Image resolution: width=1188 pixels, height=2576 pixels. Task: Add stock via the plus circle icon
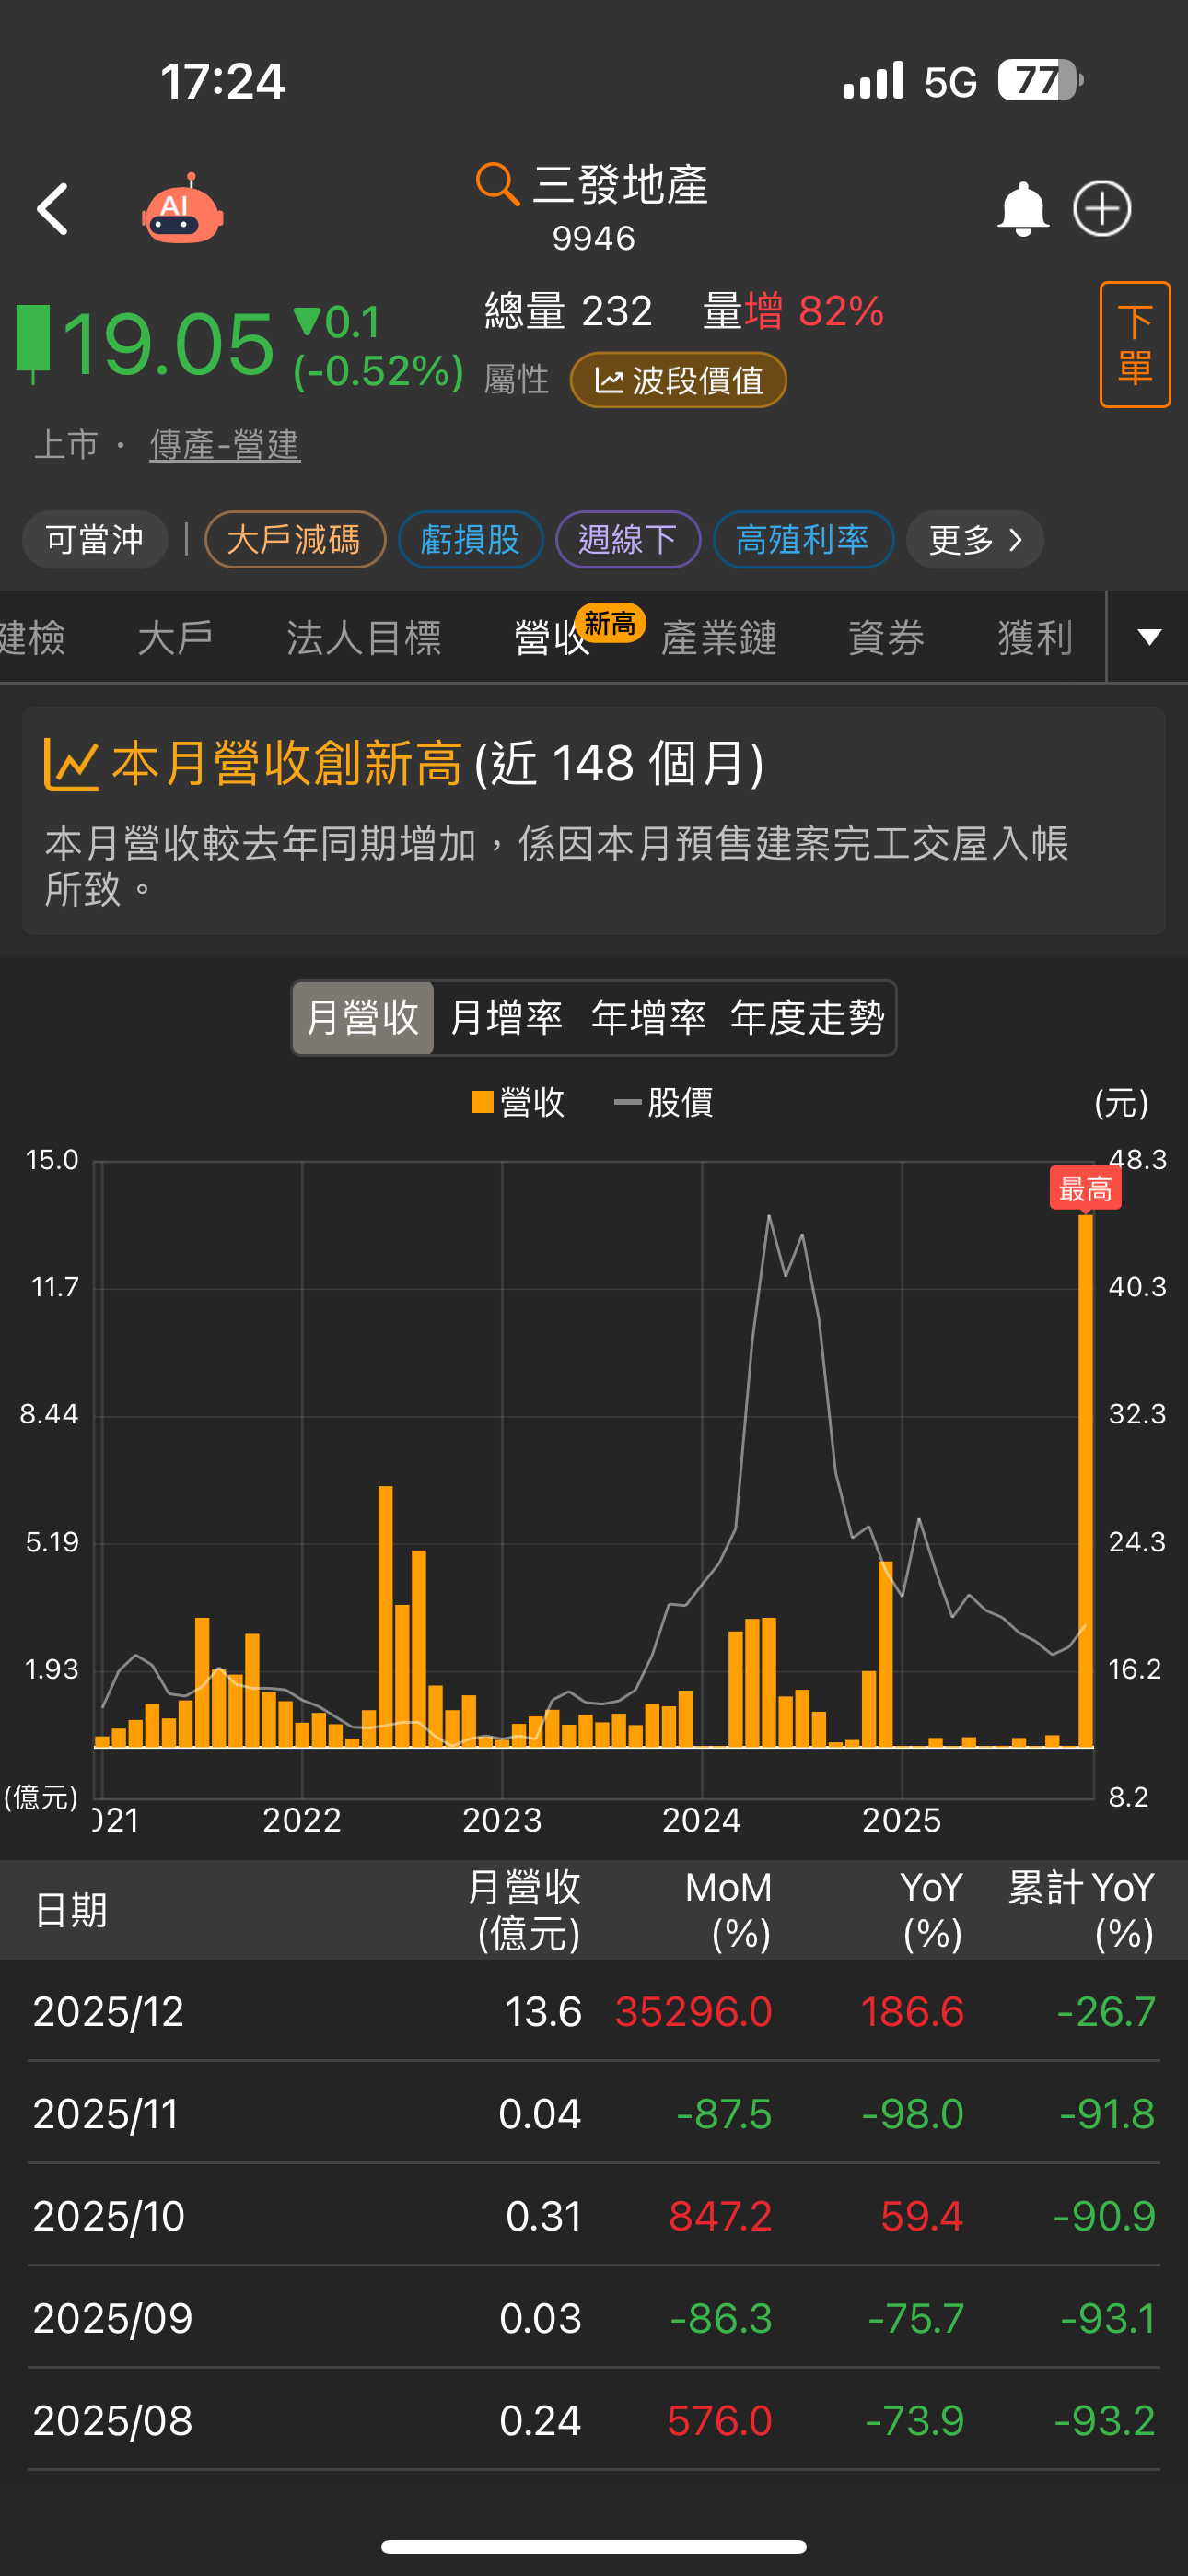pos(1102,209)
